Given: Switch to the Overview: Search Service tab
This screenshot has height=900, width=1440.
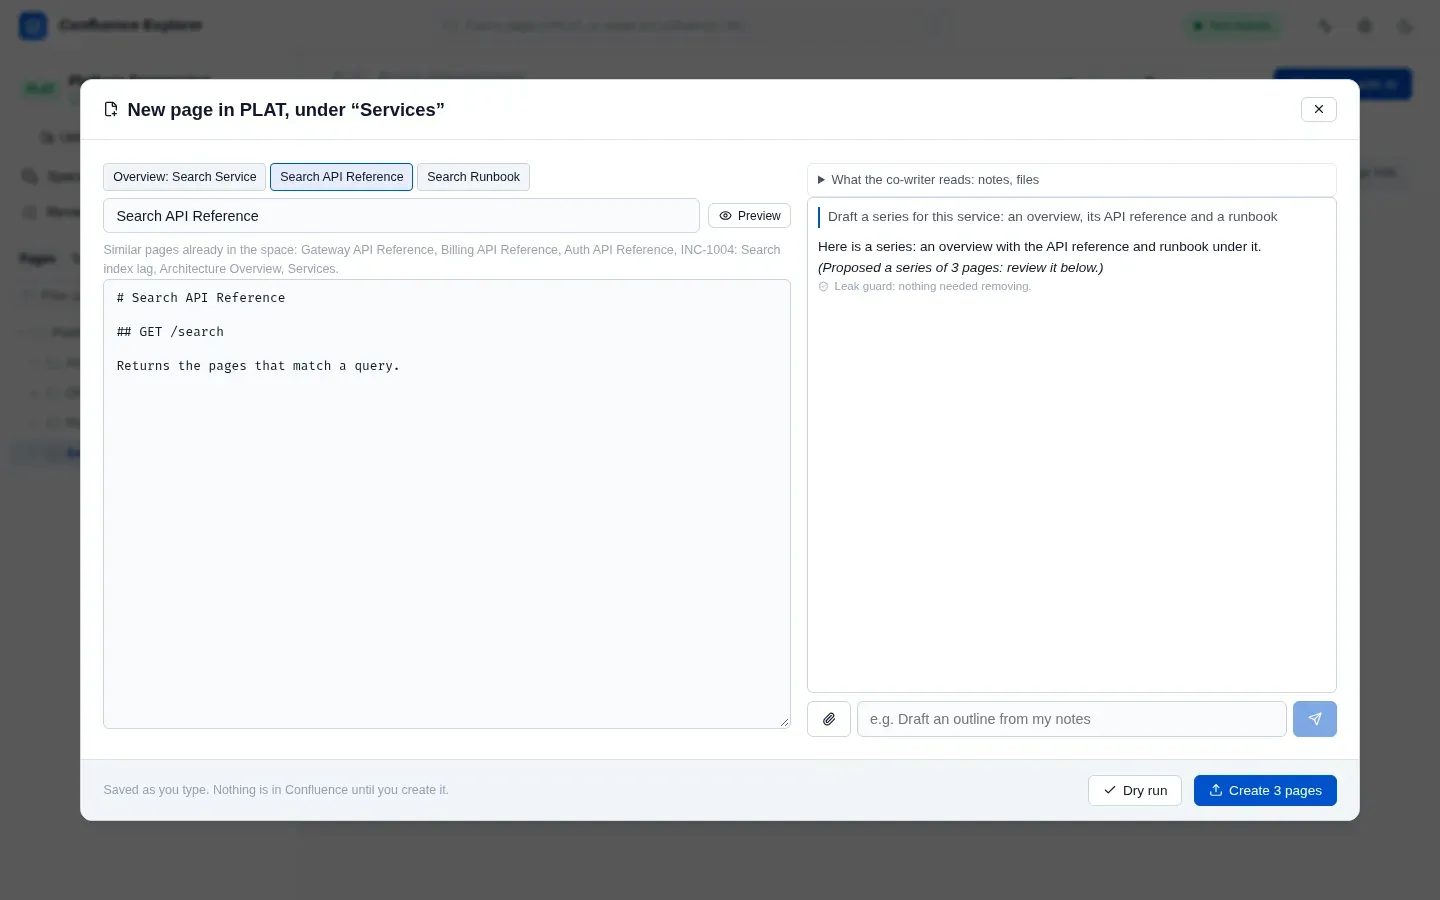Looking at the screenshot, I should click(184, 177).
